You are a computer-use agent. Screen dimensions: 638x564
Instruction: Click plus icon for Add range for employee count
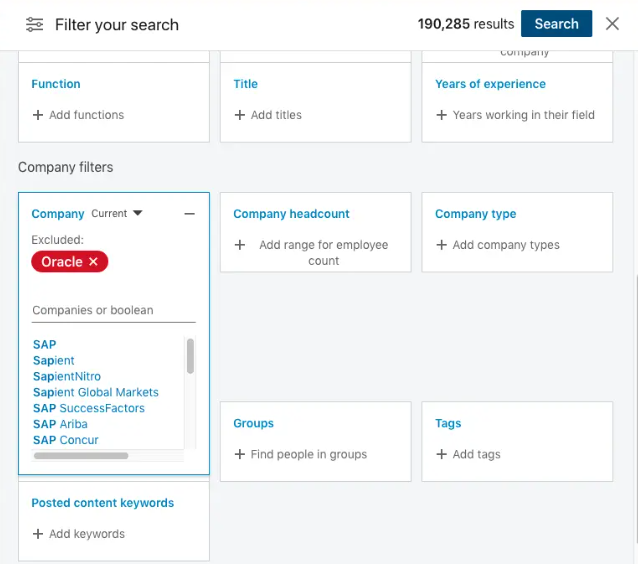(x=240, y=245)
